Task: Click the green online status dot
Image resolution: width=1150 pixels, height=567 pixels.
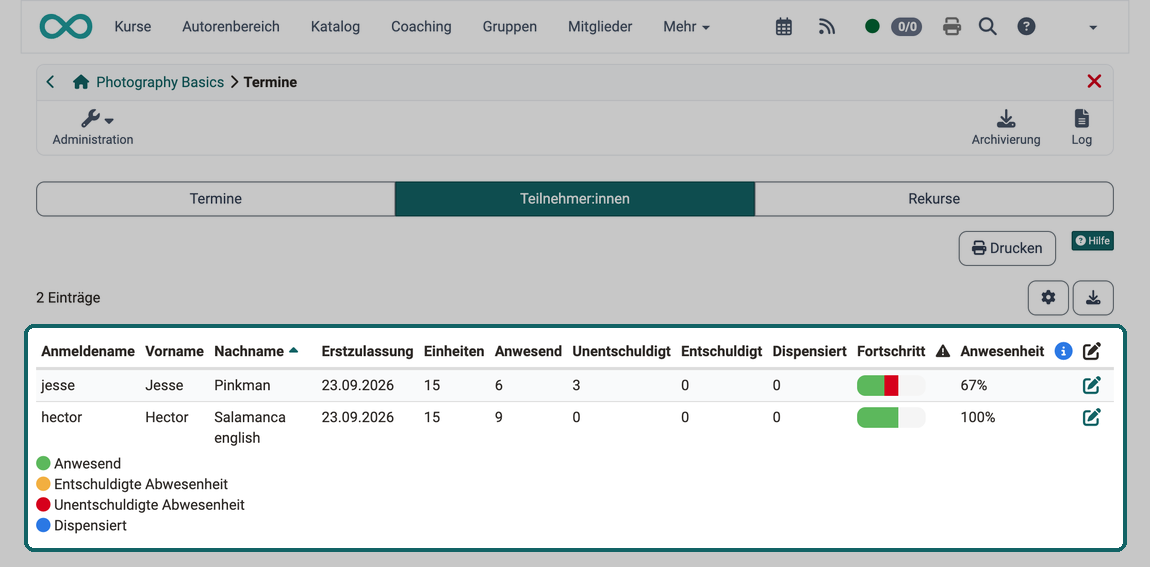Action: click(x=872, y=27)
